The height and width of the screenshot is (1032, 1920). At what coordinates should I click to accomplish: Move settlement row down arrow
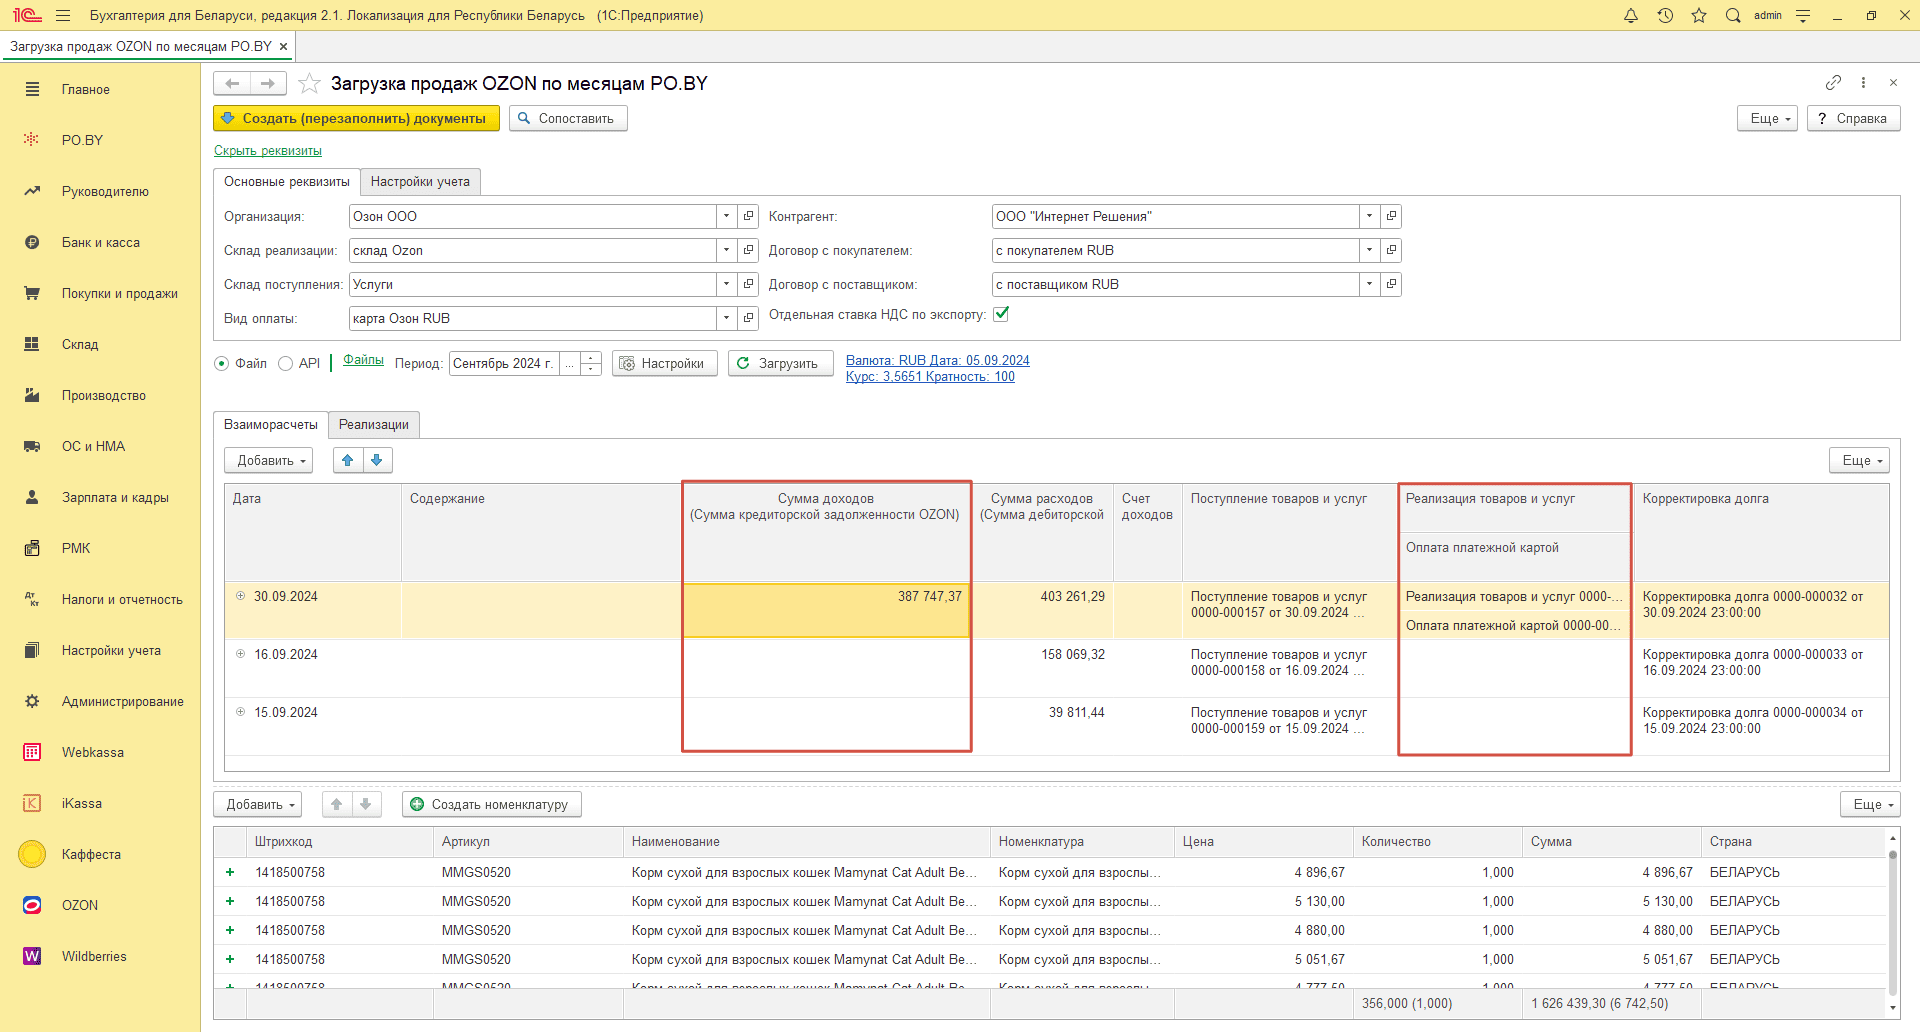click(x=377, y=460)
